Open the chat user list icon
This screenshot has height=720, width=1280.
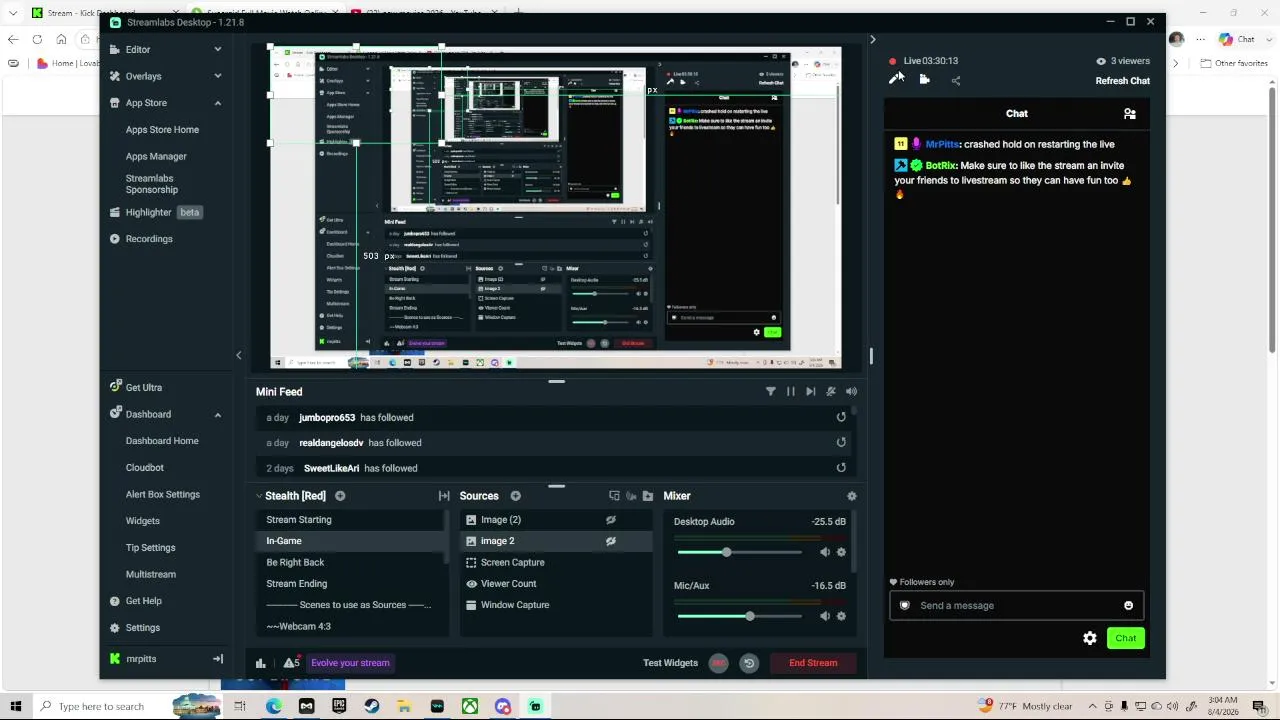point(1130,114)
